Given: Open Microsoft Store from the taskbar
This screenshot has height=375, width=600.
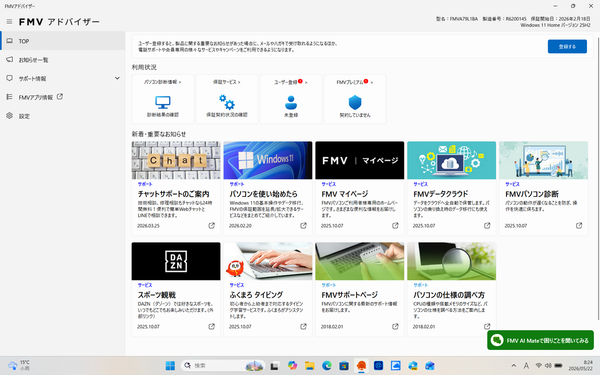Looking at the screenshot, I should pos(344,366).
